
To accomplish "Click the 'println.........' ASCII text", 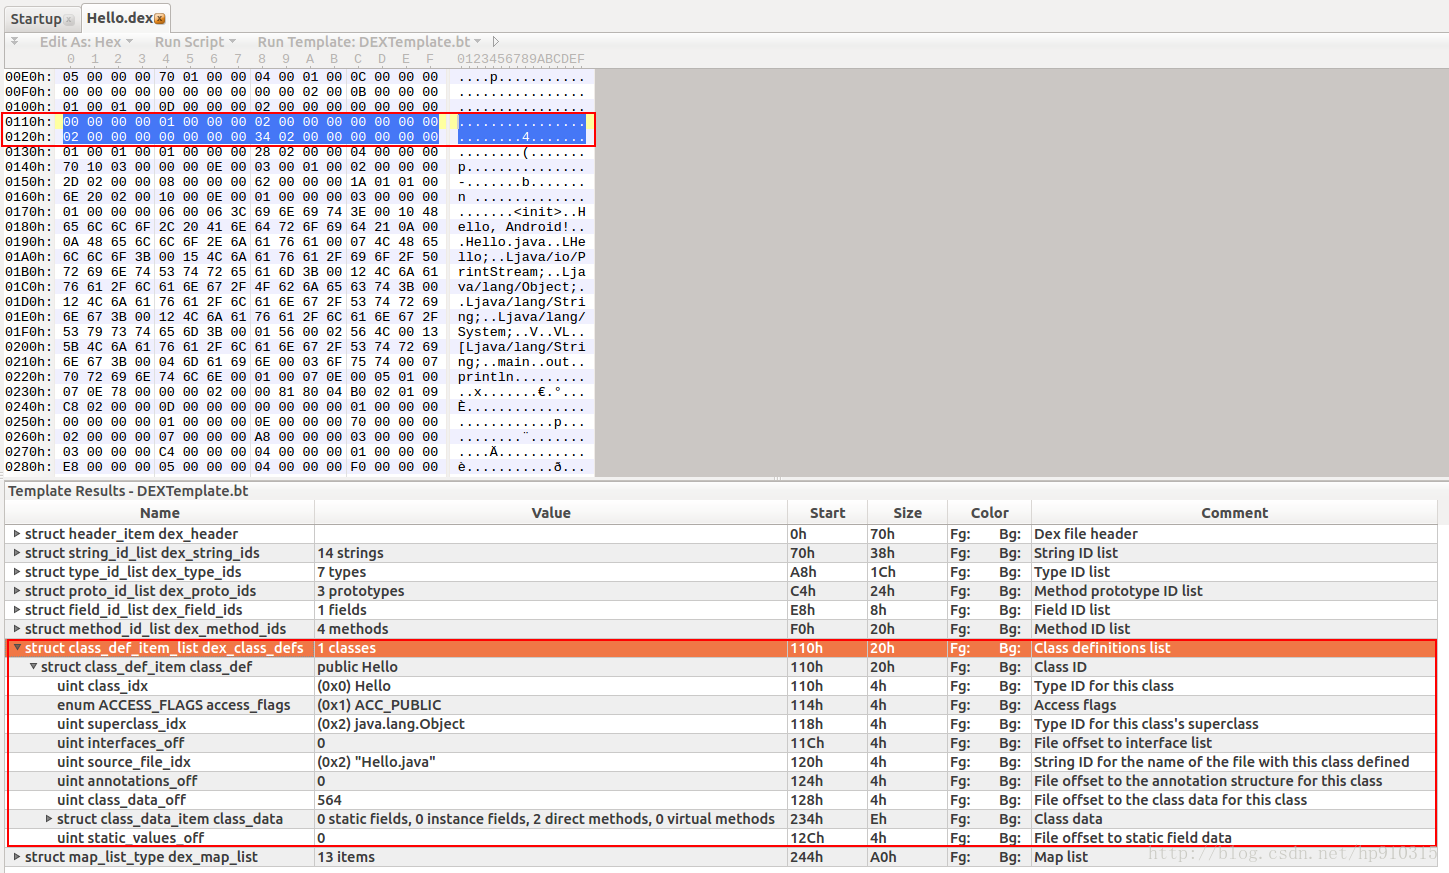I will click(522, 377).
